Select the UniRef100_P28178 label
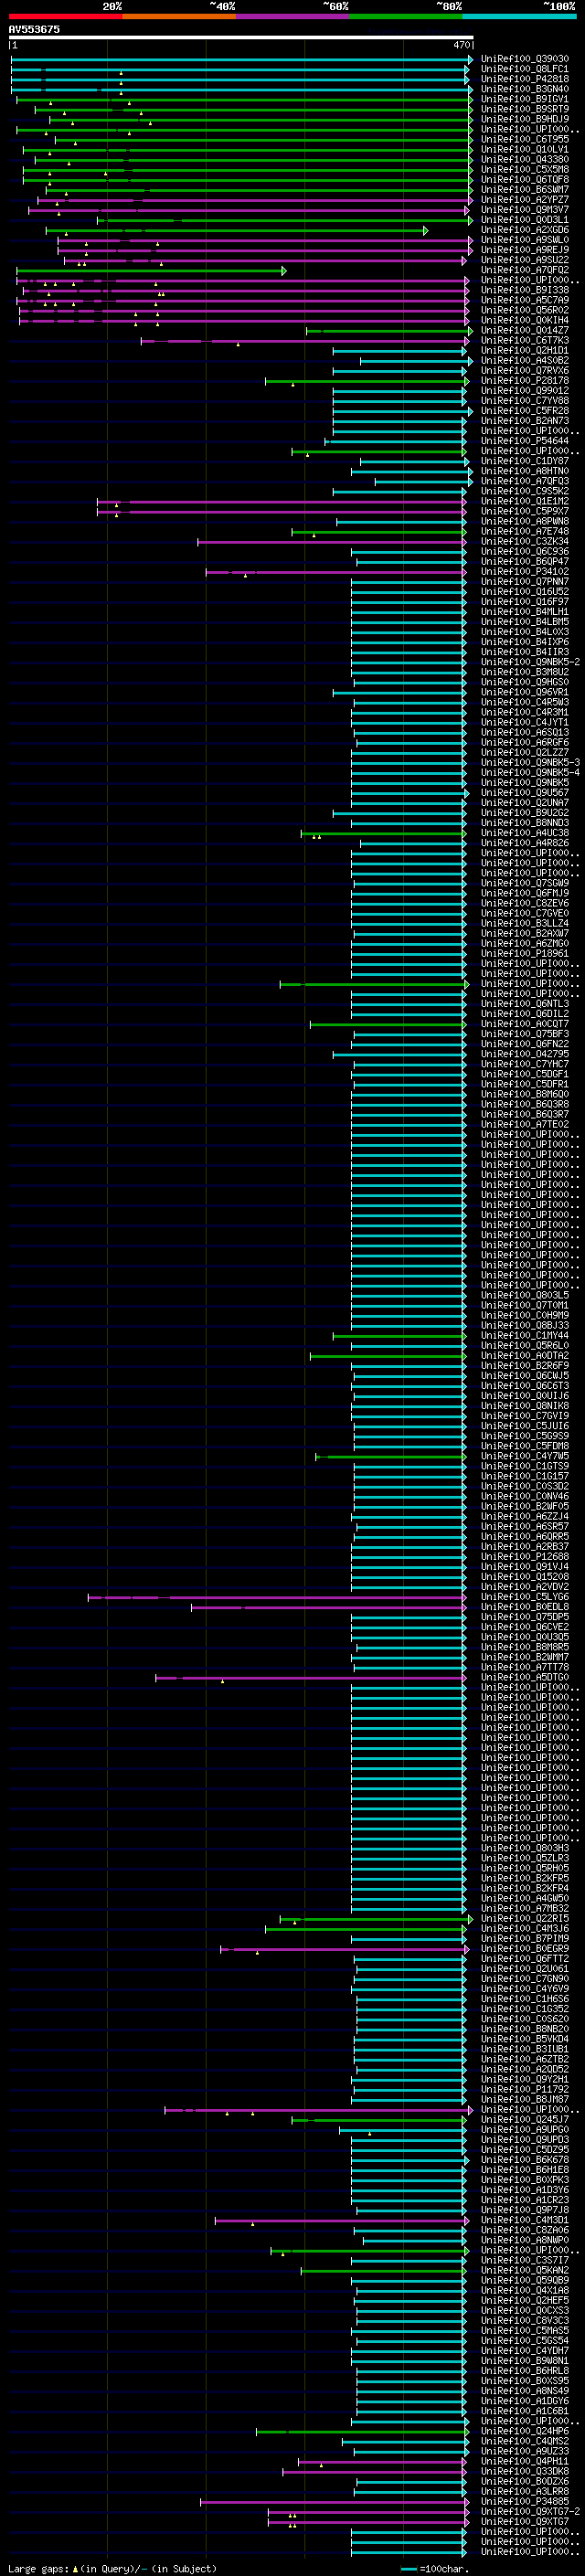This screenshot has width=585, height=2576. click(x=524, y=380)
